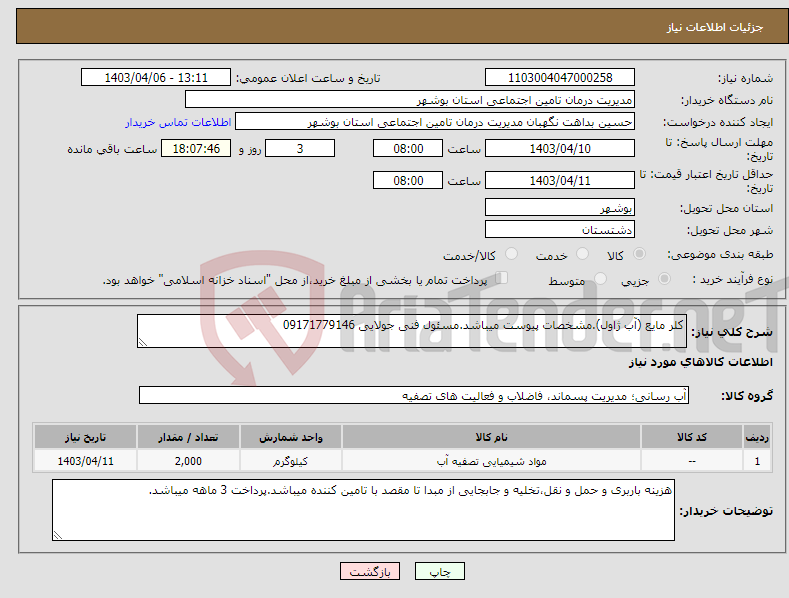Click the remaining days field showing 3
Viewport: 789px width, 598px height.
pos(300,148)
